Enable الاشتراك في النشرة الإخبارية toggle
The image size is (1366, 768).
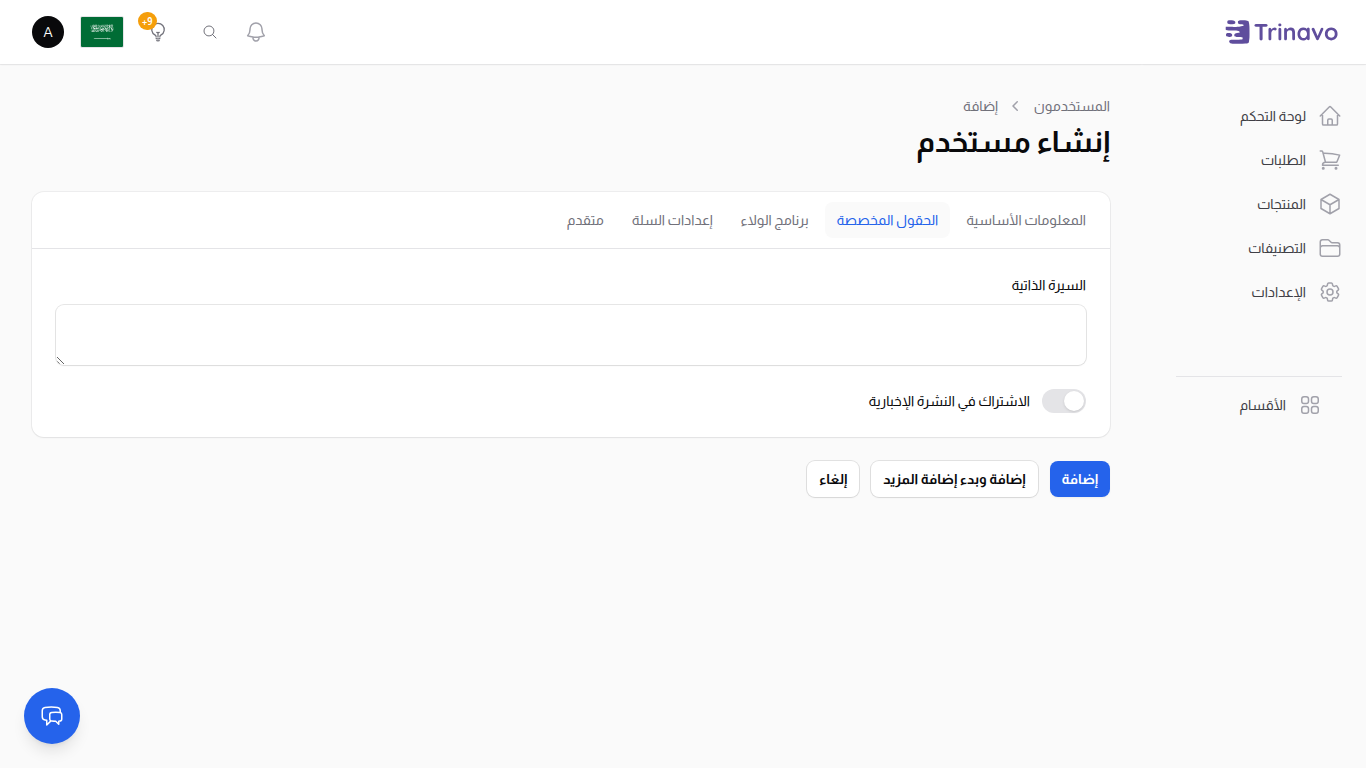point(1063,400)
